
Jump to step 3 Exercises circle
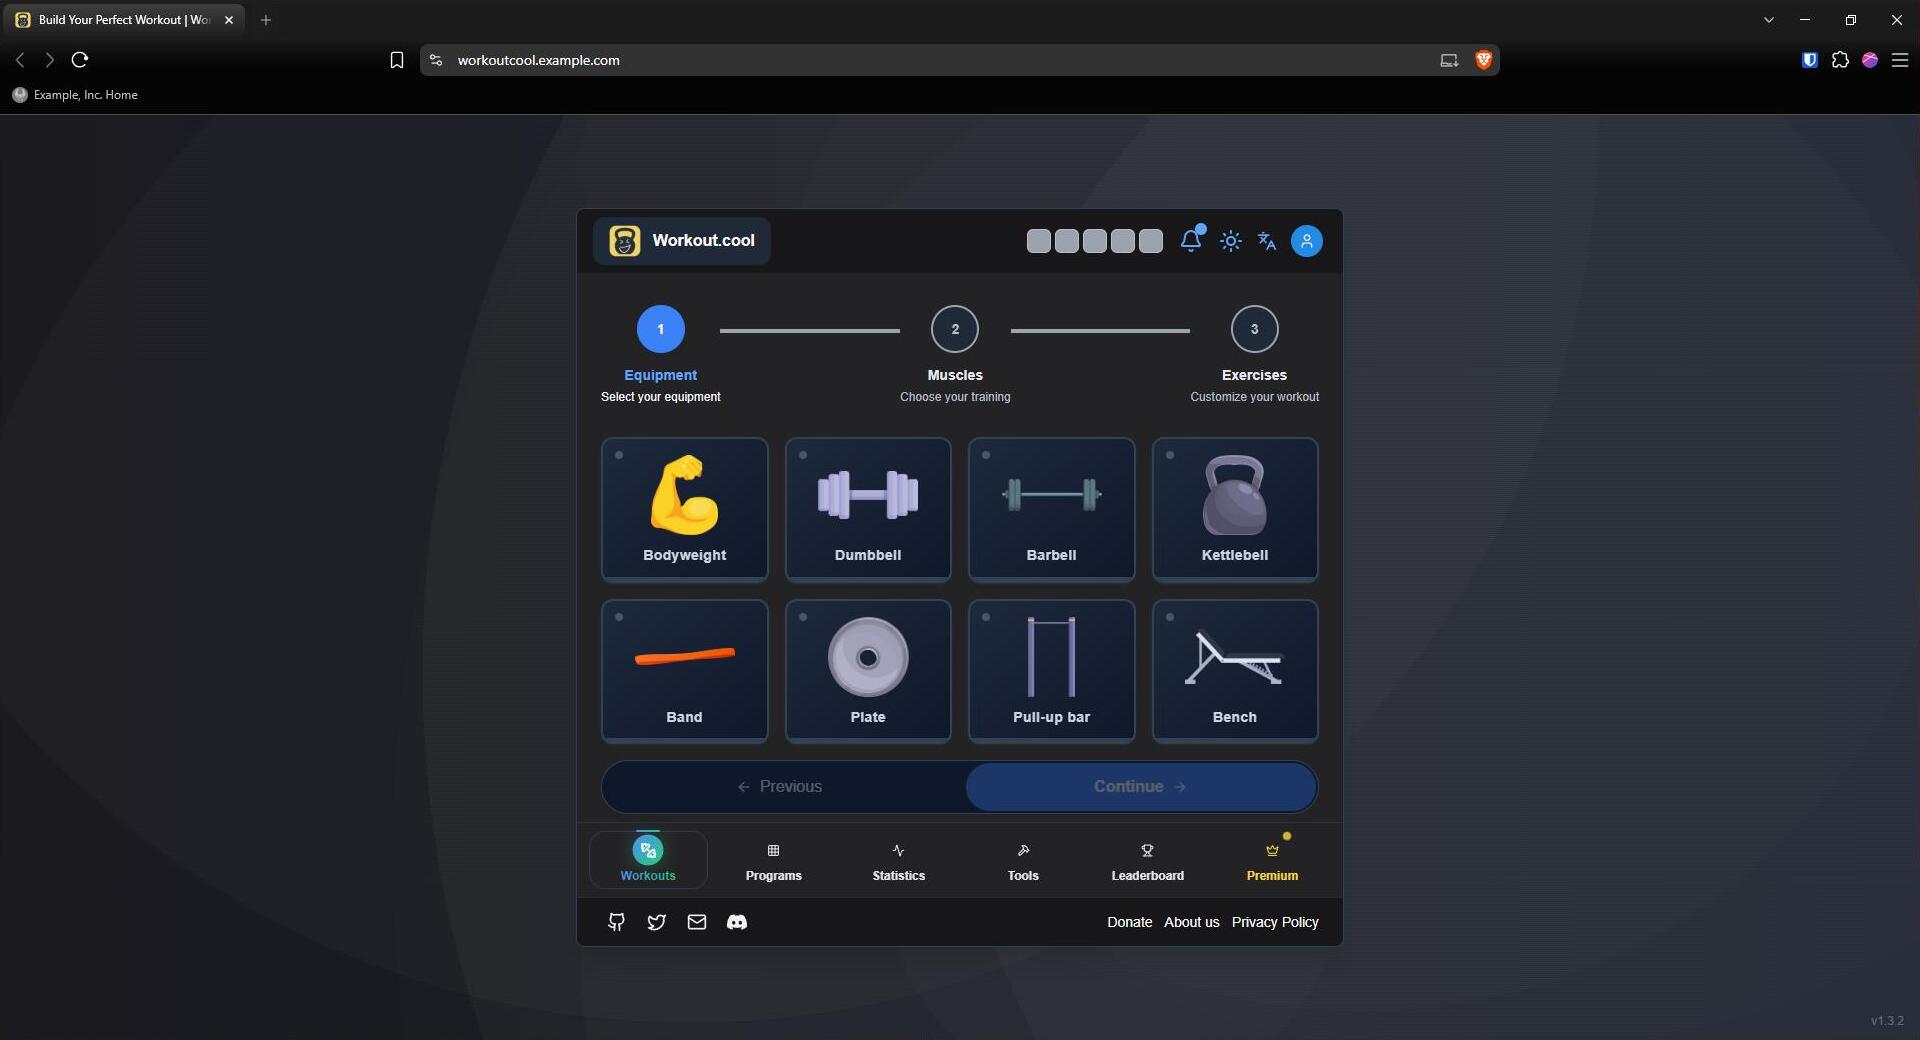pyautogui.click(x=1255, y=329)
